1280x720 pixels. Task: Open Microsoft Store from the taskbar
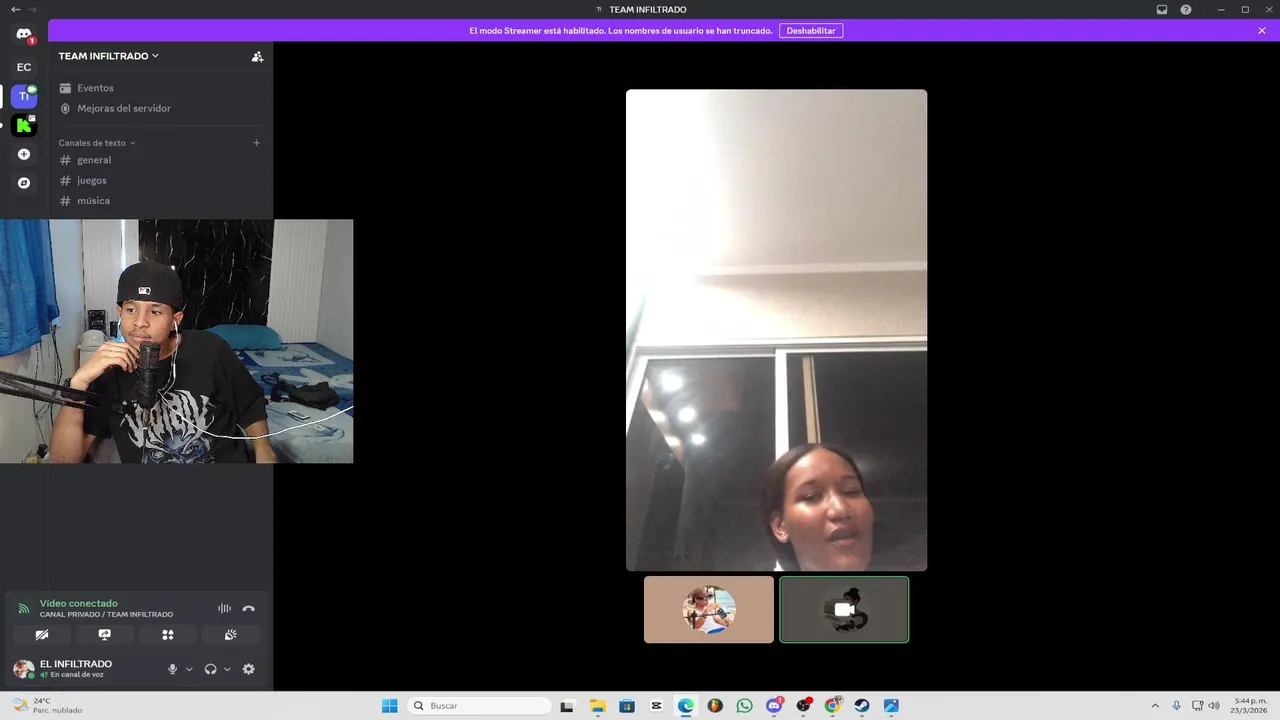click(x=627, y=706)
